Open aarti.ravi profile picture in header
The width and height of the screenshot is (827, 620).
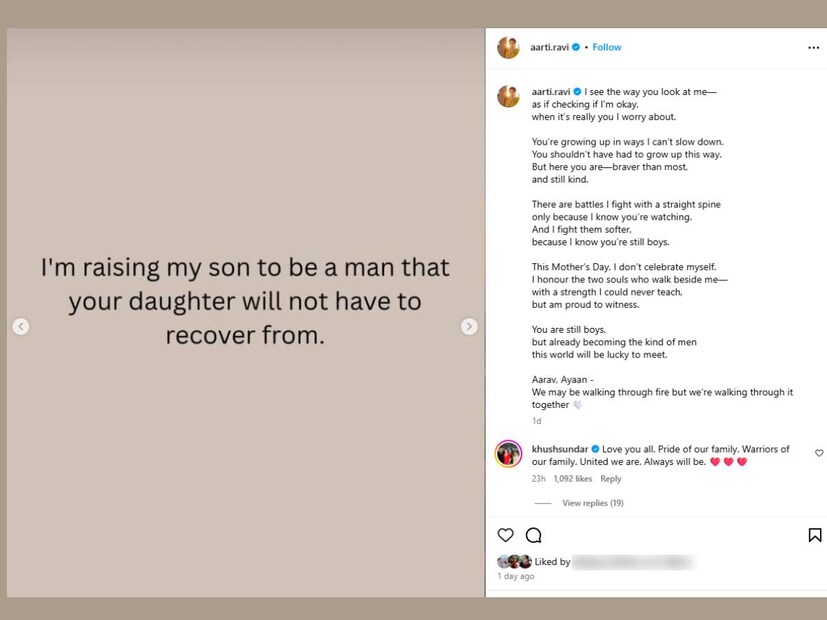(x=509, y=47)
